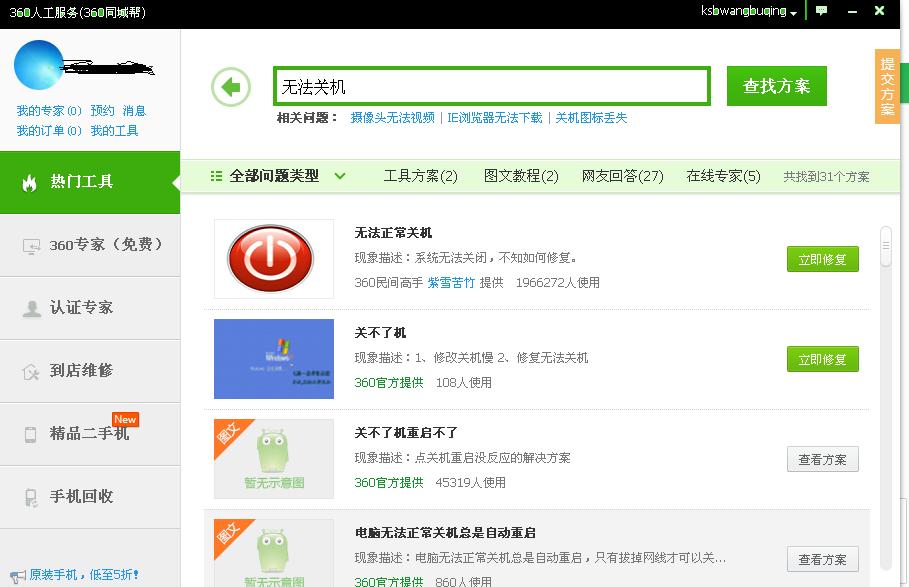The width and height of the screenshot is (909, 587).
Task: Select 热门工具 in the sidebar
Action: coord(90,183)
